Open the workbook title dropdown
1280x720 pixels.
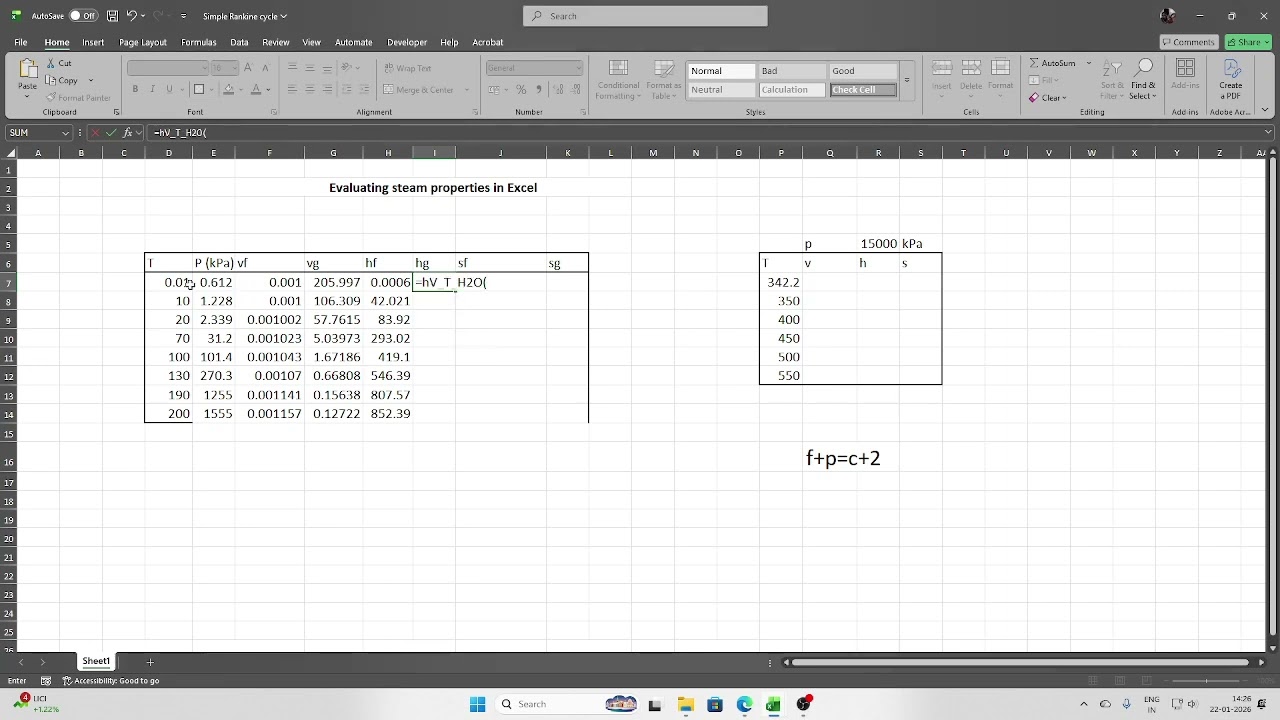click(284, 16)
